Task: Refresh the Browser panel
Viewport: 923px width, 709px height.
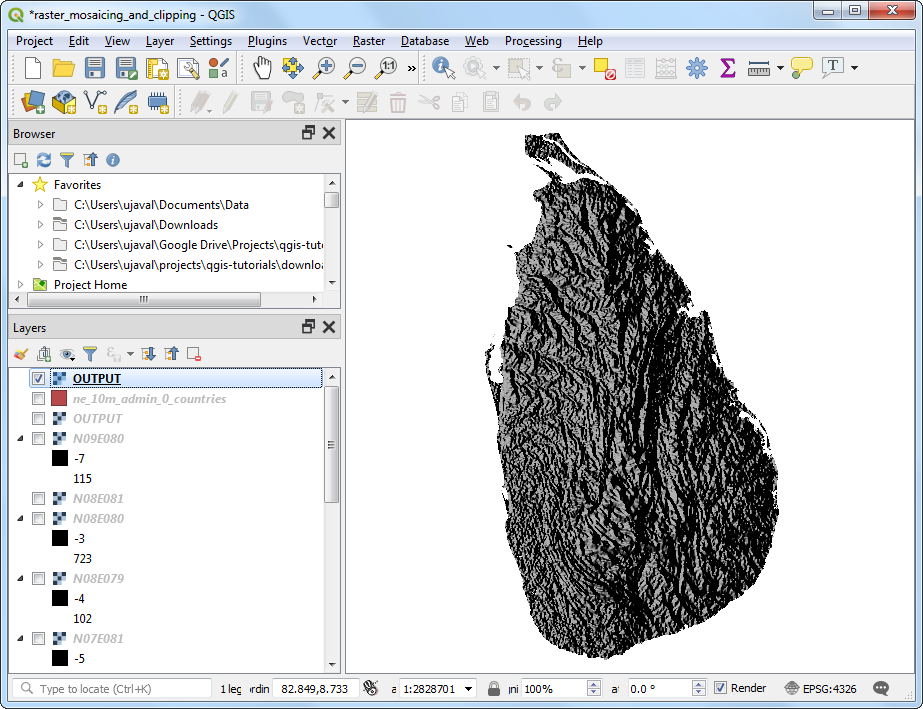Action: click(x=43, y=160)
